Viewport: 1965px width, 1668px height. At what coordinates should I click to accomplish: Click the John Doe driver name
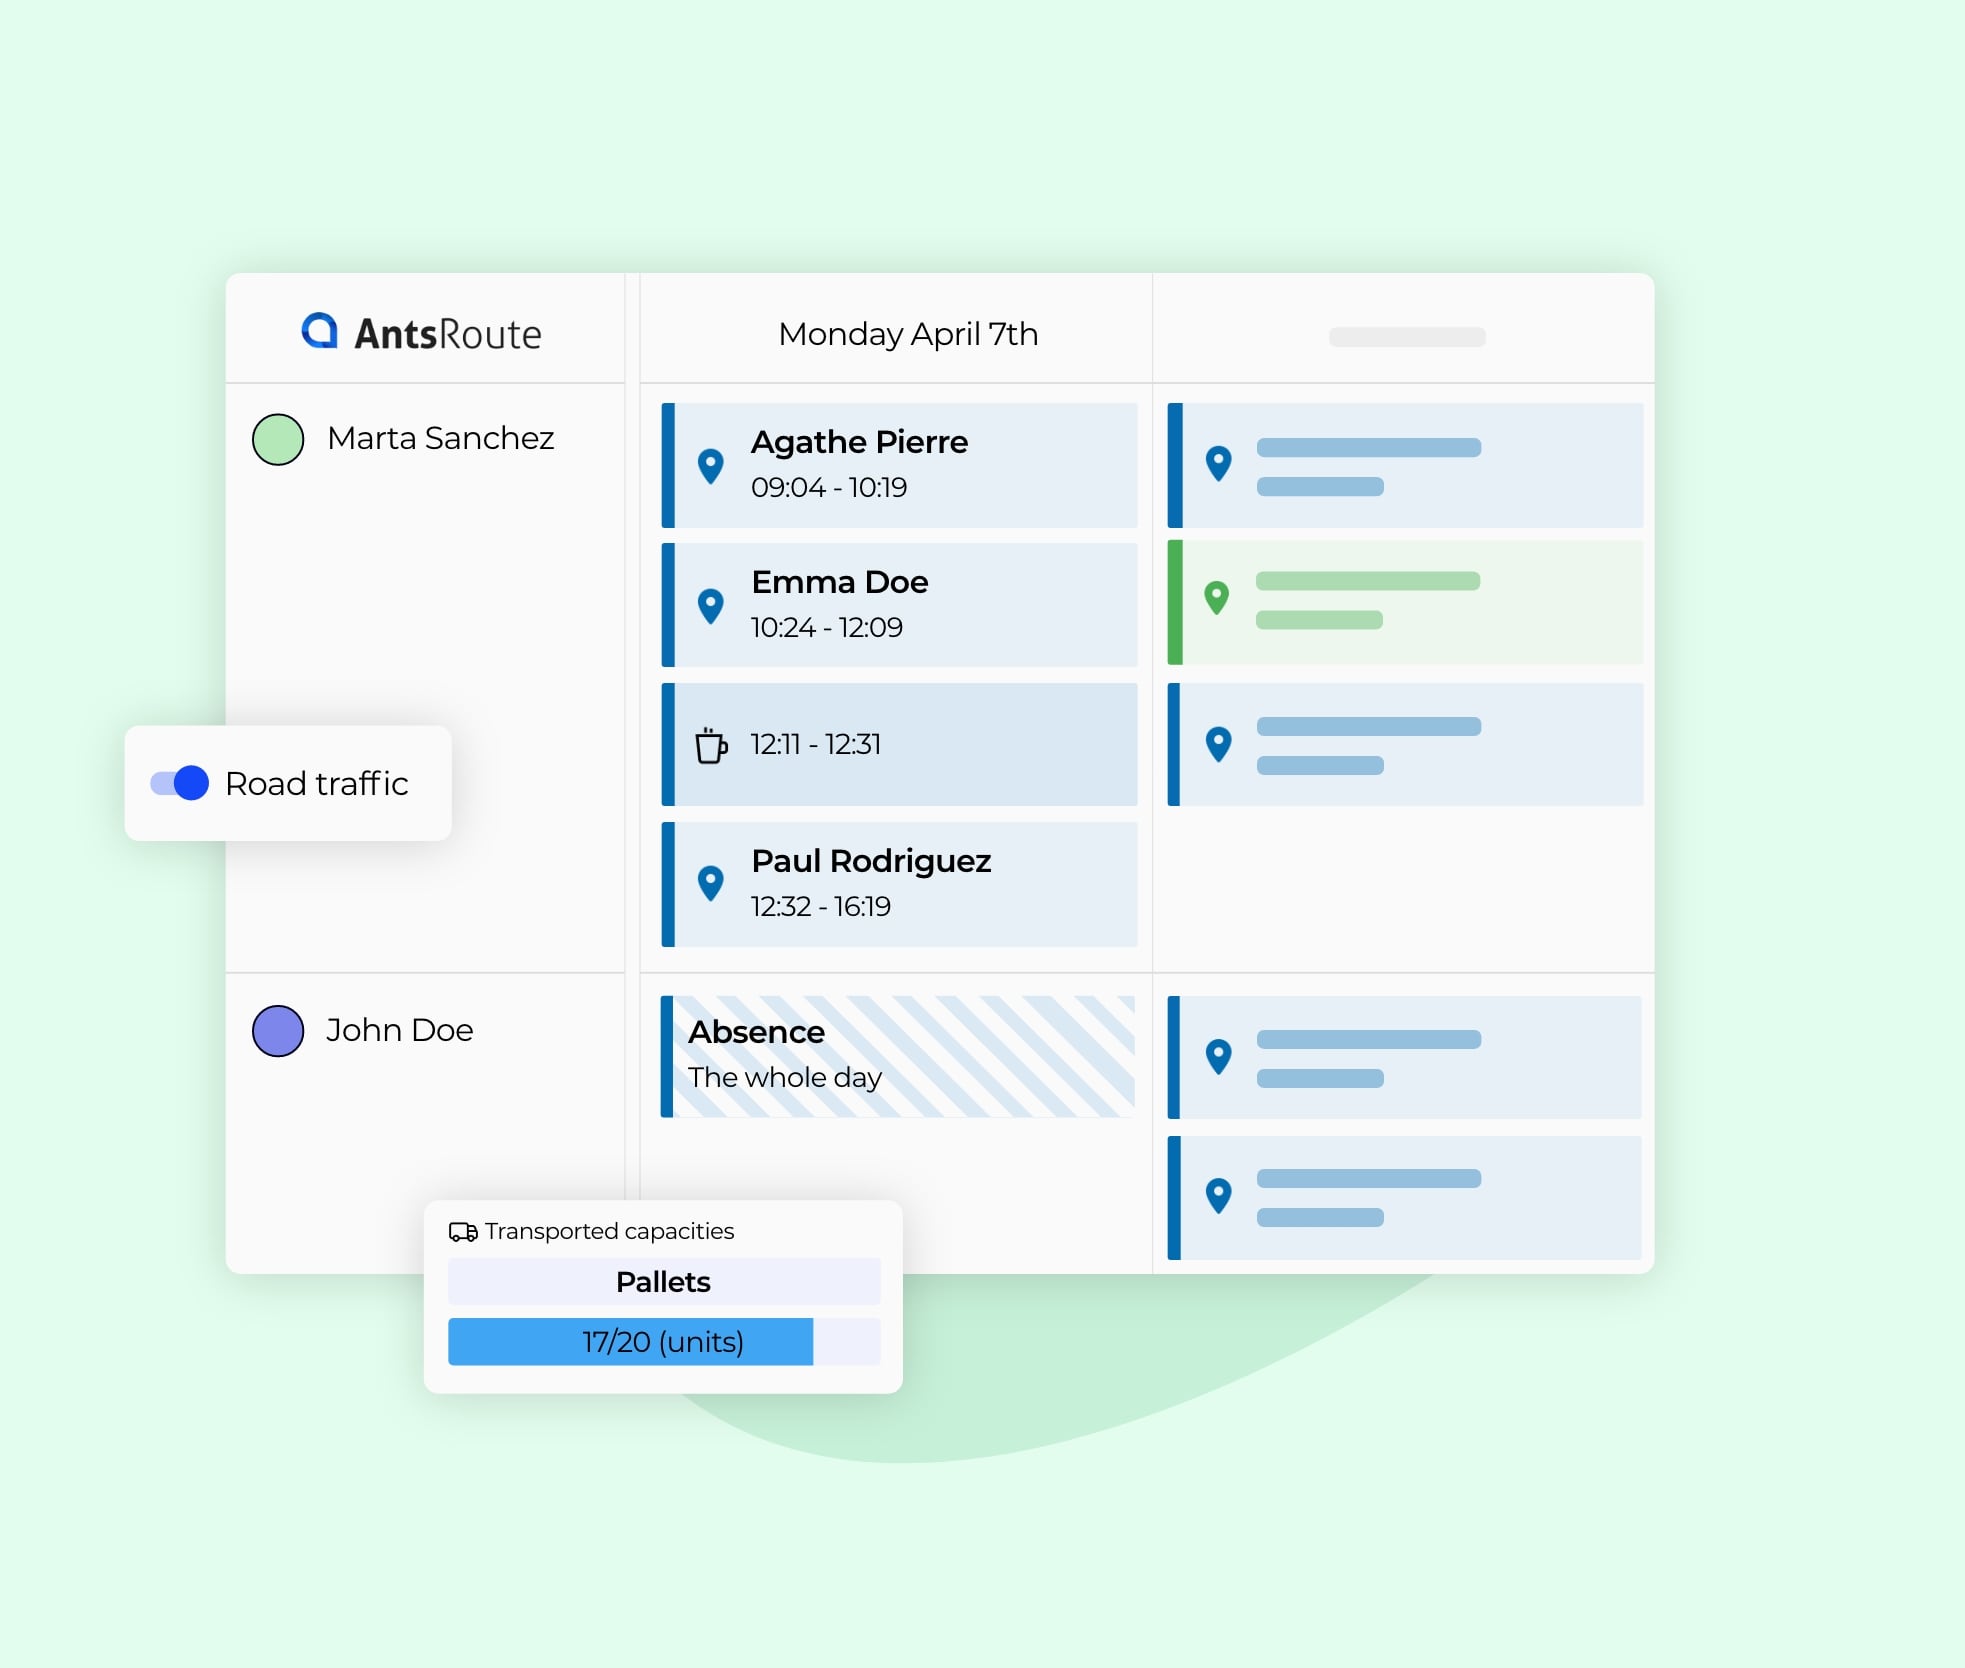(399, 1030)
